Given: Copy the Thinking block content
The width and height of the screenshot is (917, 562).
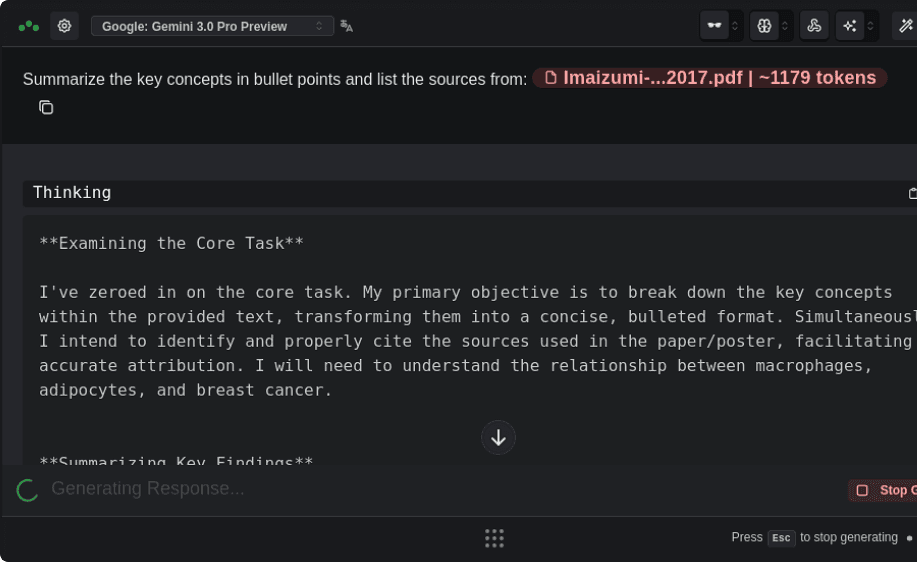Looking at the screenshot, I should (x=911, y=193).
